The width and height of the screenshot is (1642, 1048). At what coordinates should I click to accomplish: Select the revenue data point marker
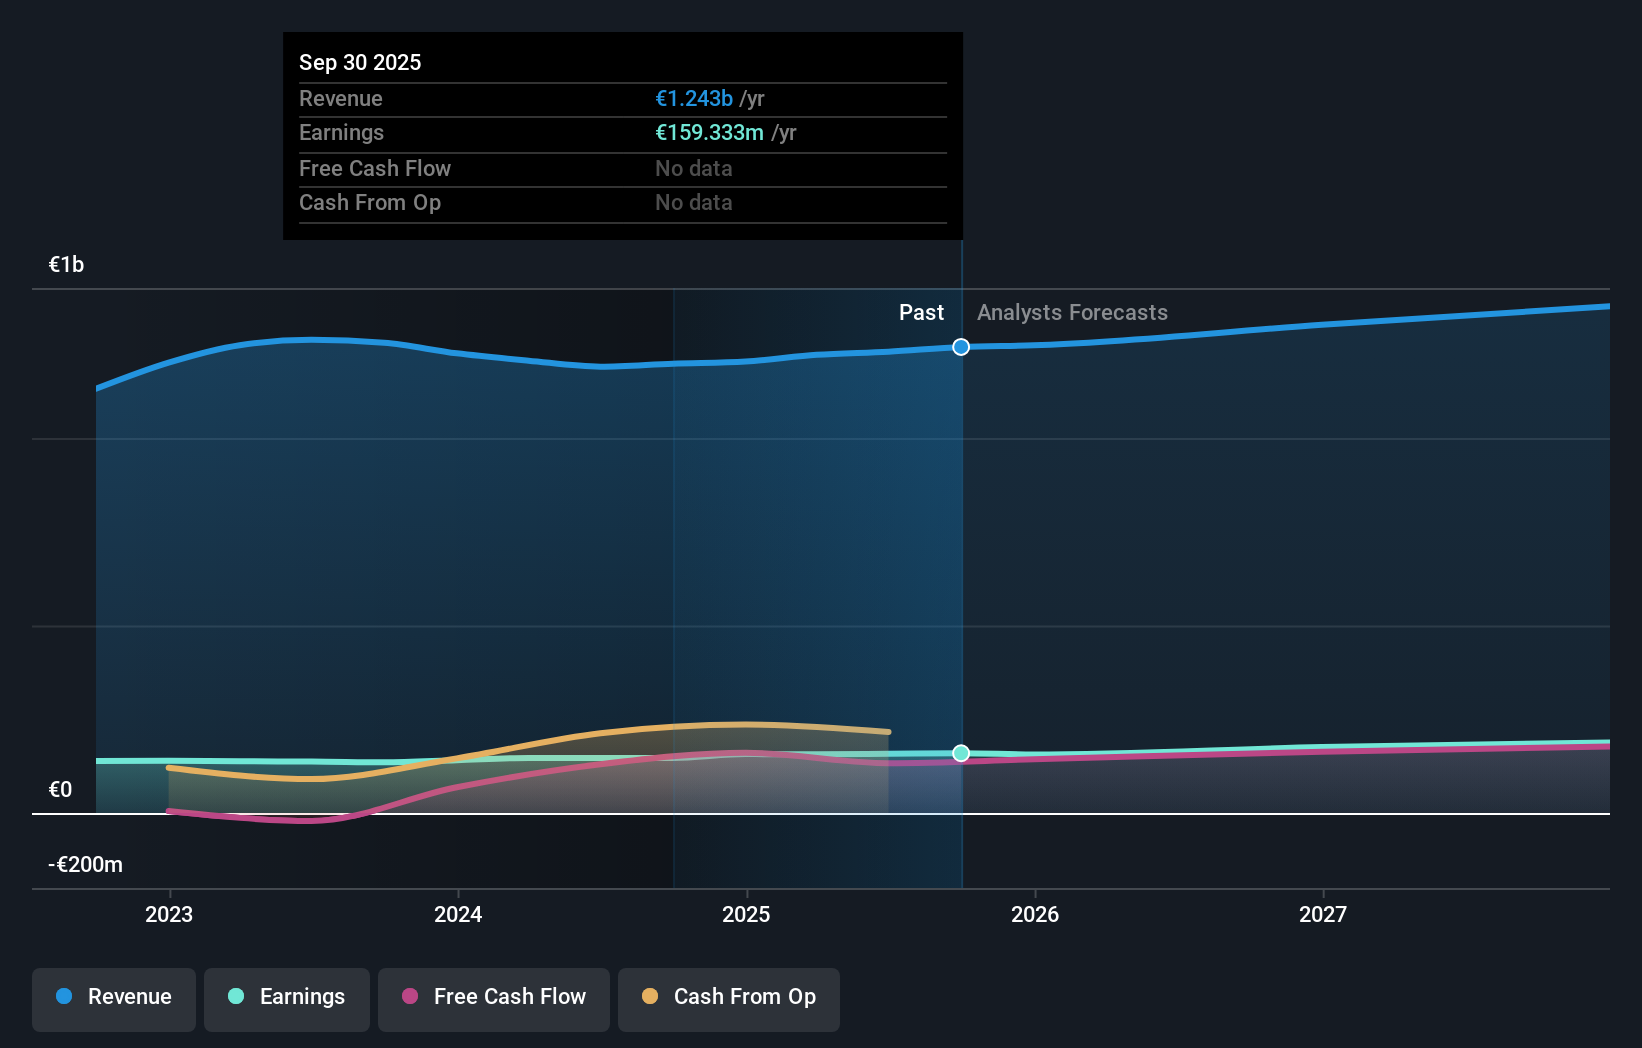[x=961, y=347]
